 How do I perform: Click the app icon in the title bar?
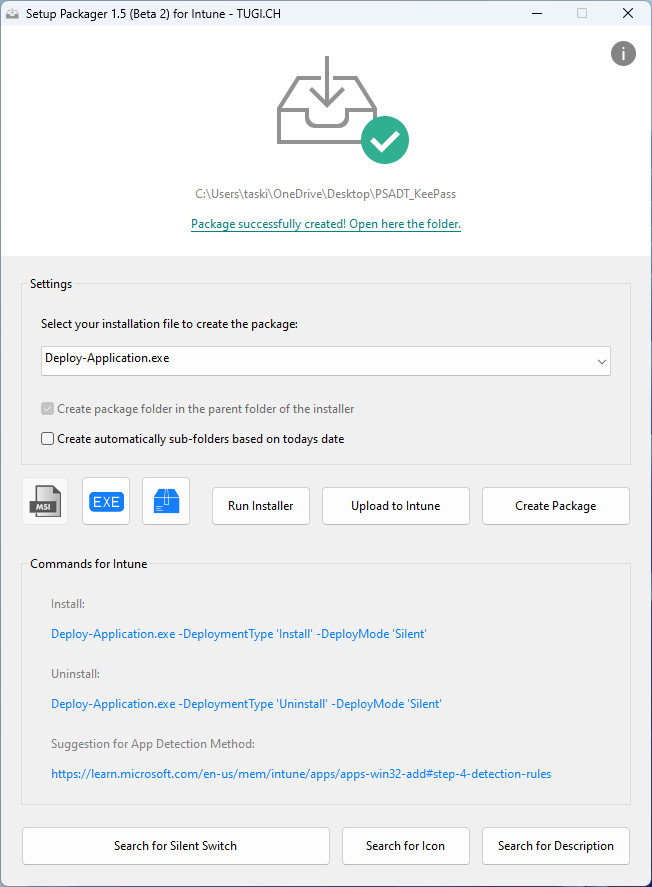pyautogui.click(x=13, y=13)
